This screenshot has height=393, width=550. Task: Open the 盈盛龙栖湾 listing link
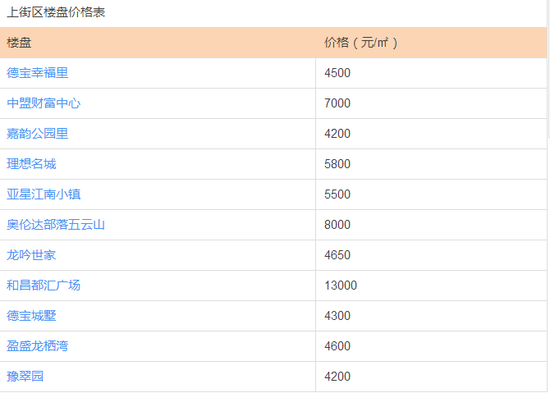tap(37, 346)
